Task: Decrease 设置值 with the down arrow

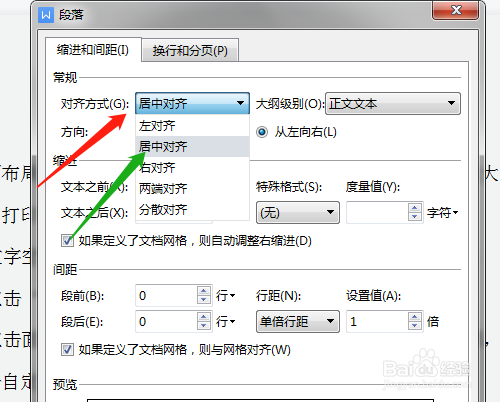Action: (414, 326)
